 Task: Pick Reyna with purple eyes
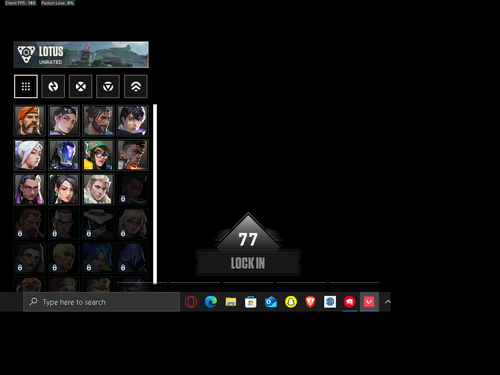(29, 189)
